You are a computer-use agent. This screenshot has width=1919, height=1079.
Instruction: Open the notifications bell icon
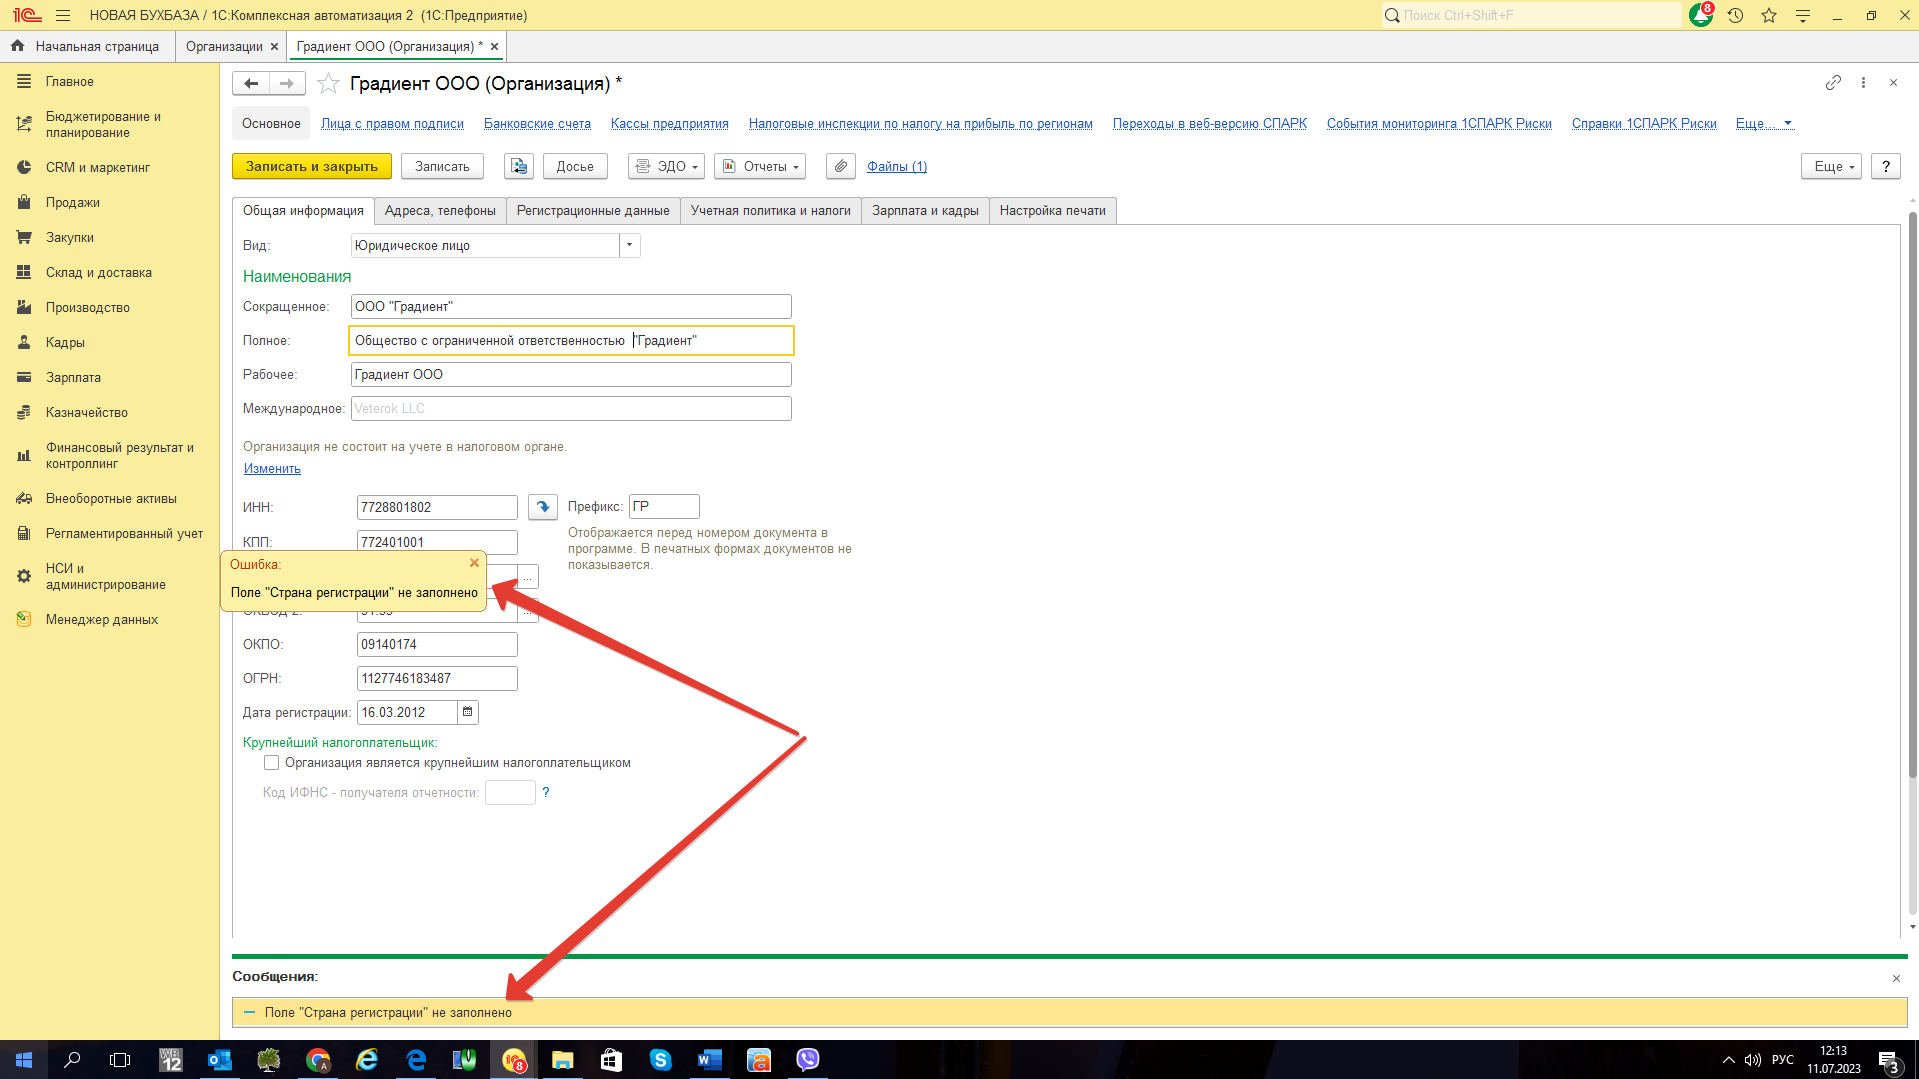[x=1700, y=15]
